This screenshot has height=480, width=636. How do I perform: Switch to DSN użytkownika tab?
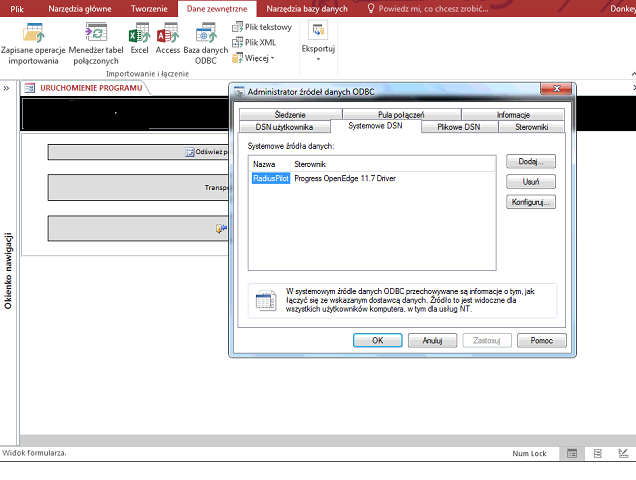[284, 127]
